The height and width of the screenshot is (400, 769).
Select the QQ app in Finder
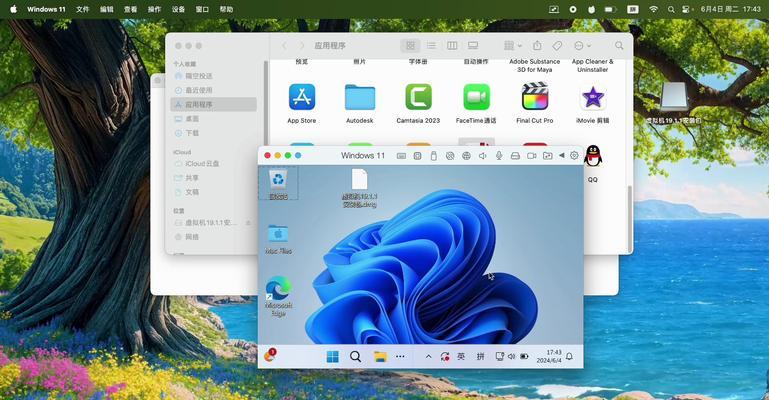(x=593, y=164)
